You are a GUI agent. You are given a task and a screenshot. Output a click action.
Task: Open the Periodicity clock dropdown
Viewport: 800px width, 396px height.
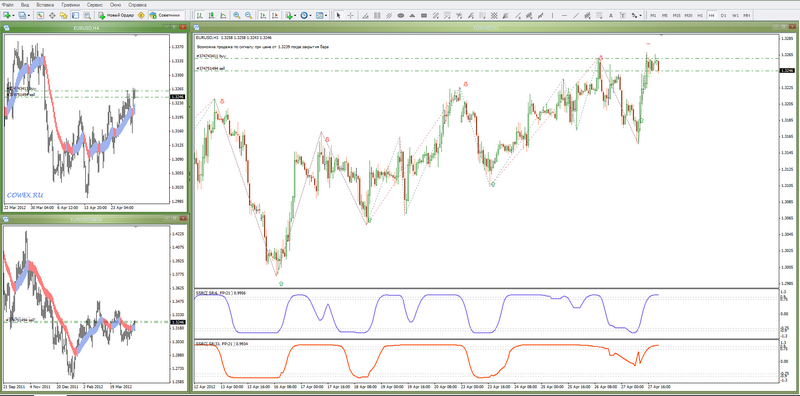pos(305,15)
